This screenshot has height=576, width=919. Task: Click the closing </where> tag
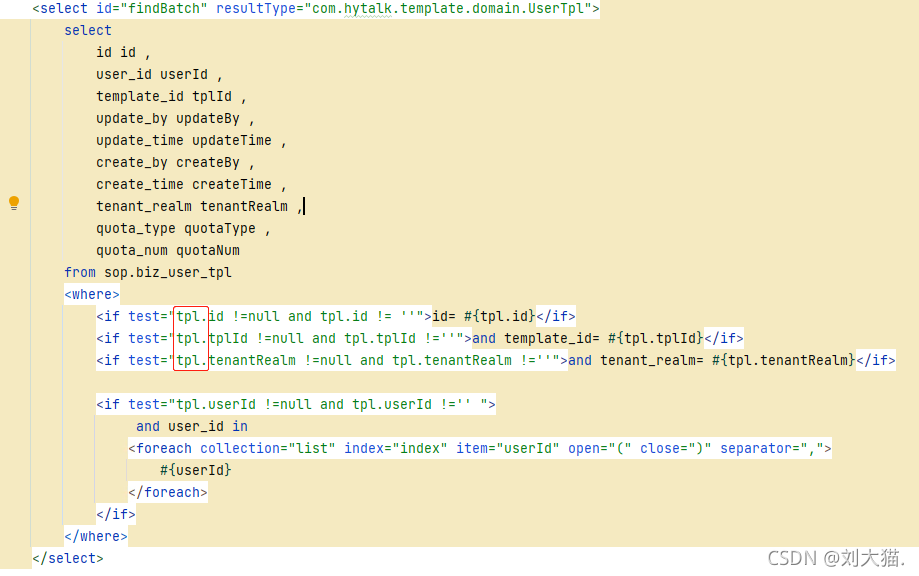coord(96,536)
